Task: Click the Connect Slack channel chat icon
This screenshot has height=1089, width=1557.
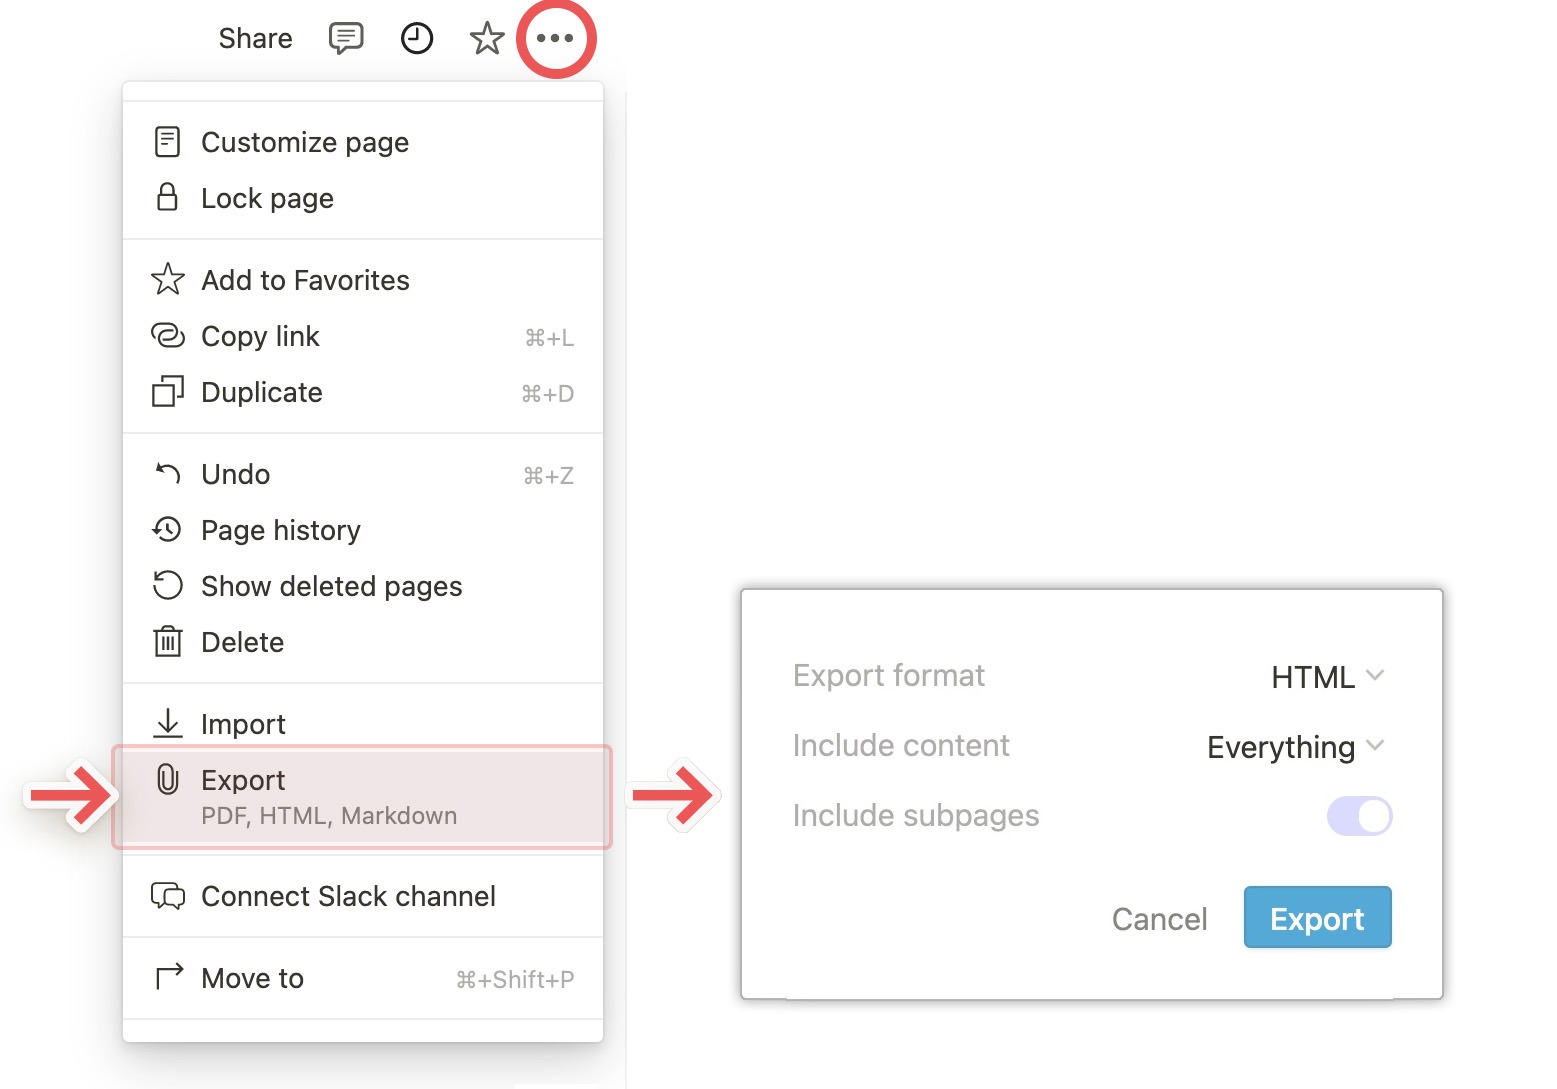Action: click(x=167, y=895)
